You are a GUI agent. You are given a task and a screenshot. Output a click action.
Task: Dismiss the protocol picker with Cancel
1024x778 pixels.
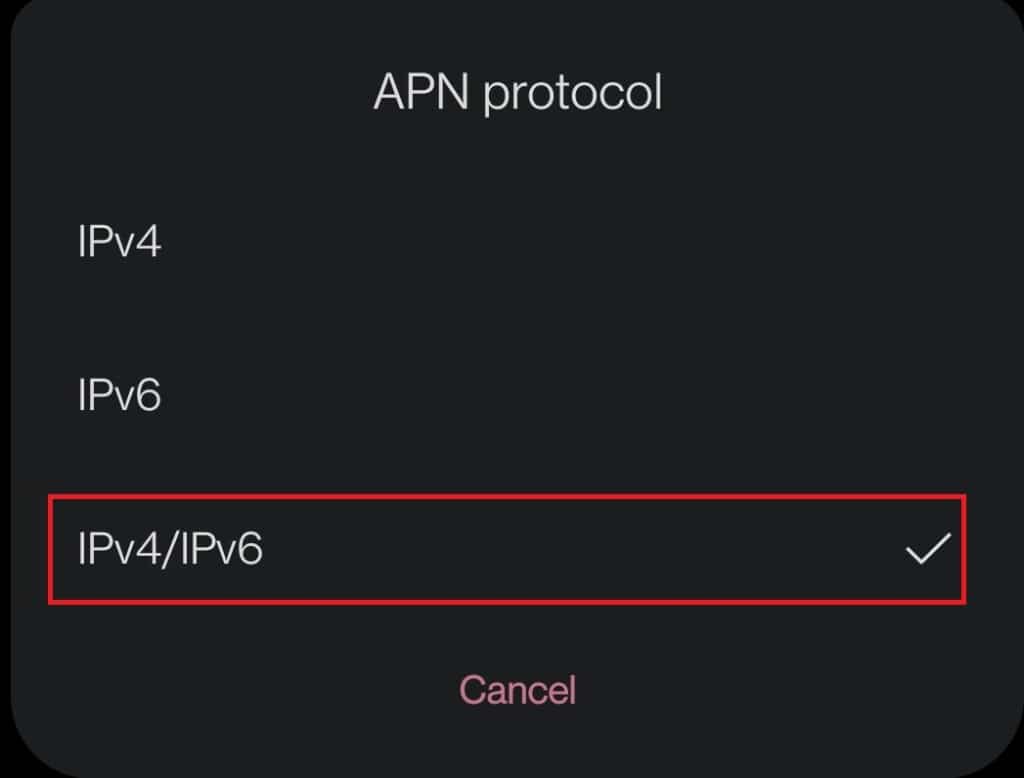(516, 688)
